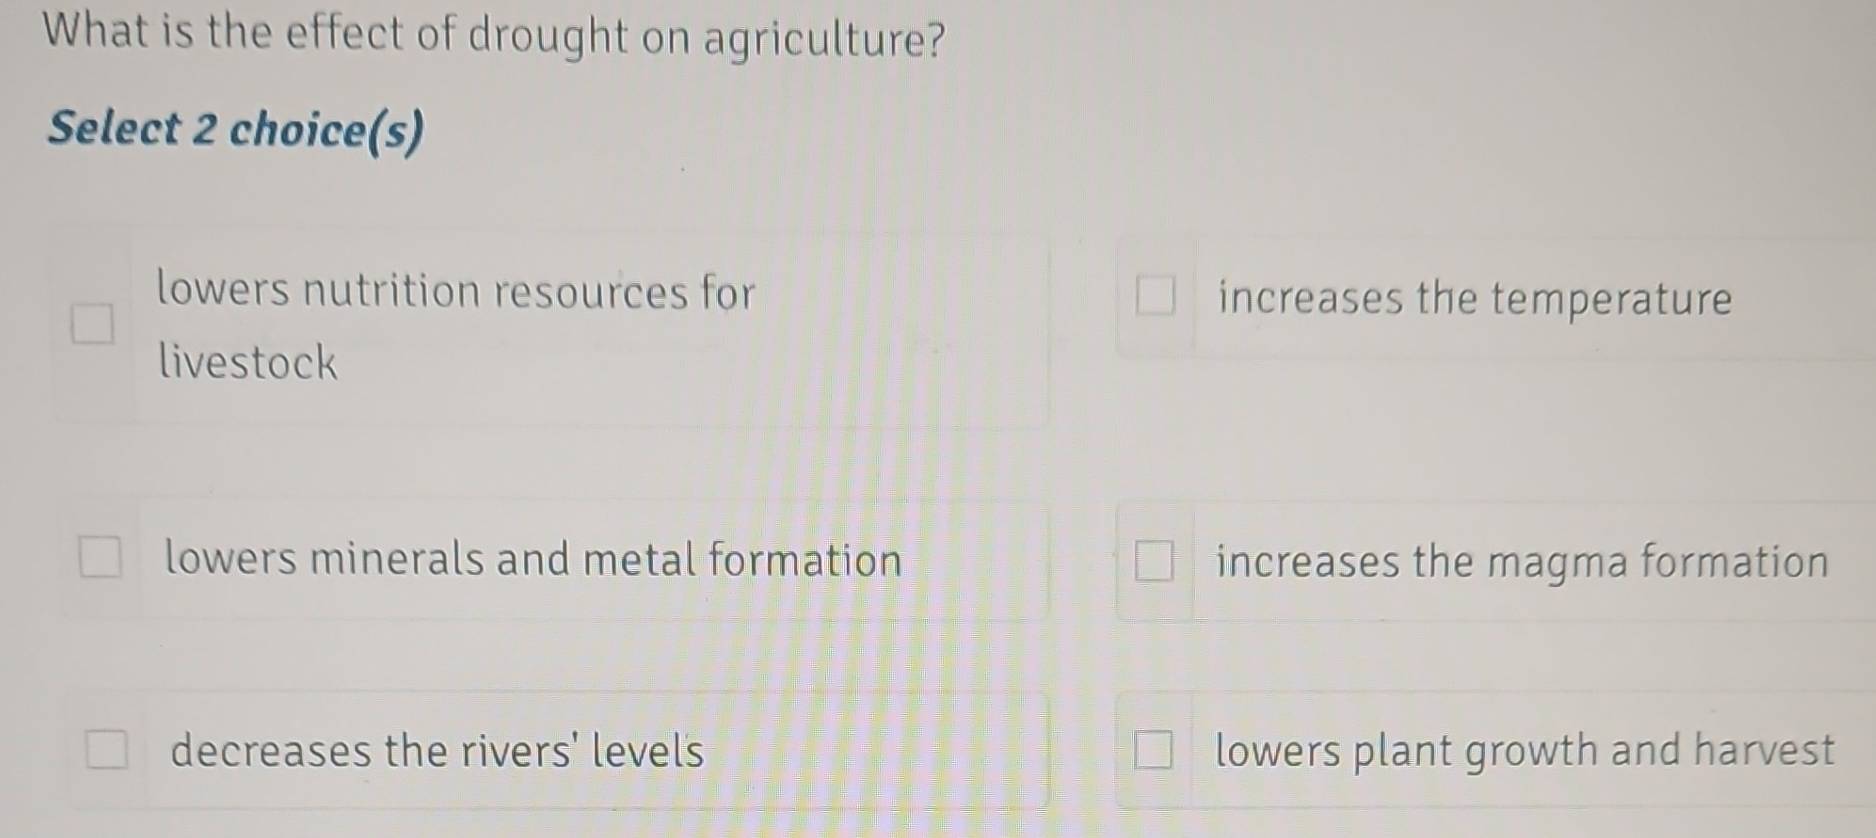Click the word 'drought' in the question
This screenshot has height=838, width=1876.
pos(548,36)
